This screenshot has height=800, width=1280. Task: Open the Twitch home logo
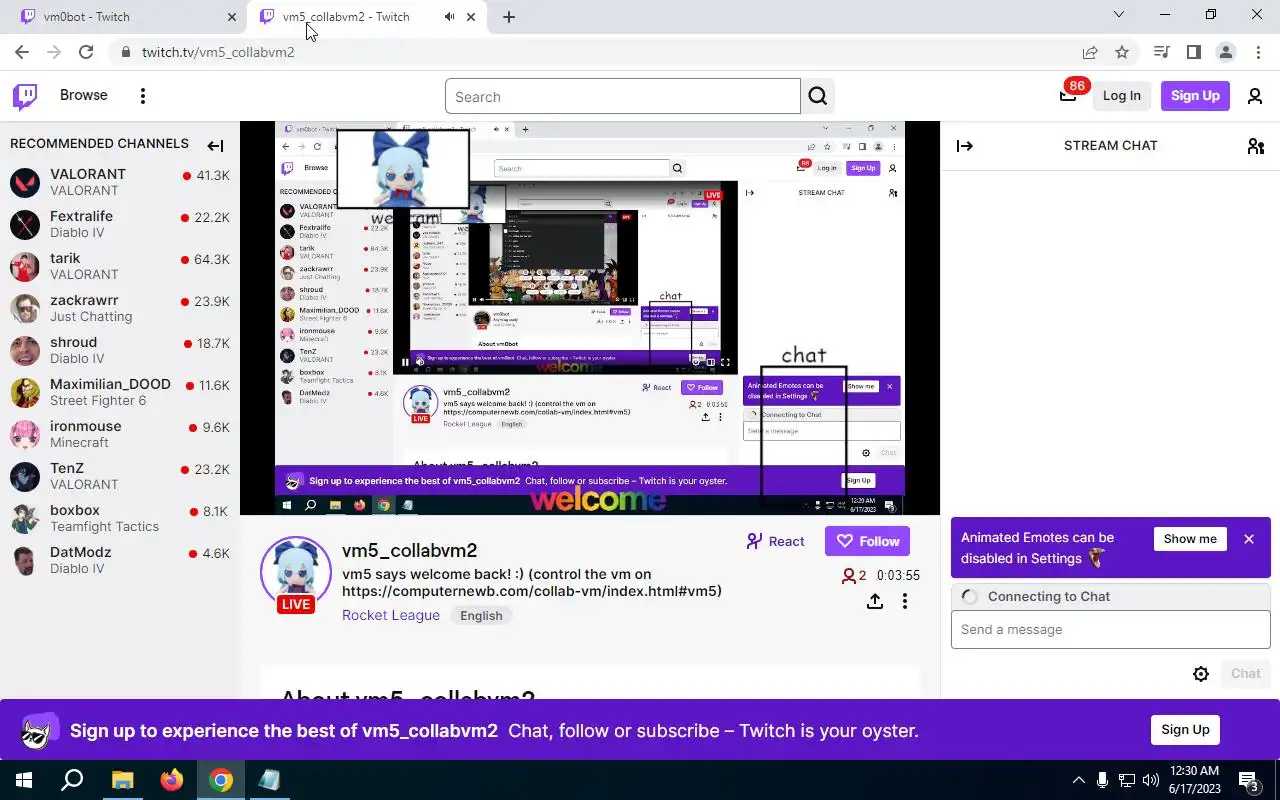click(x=25, y=96)
